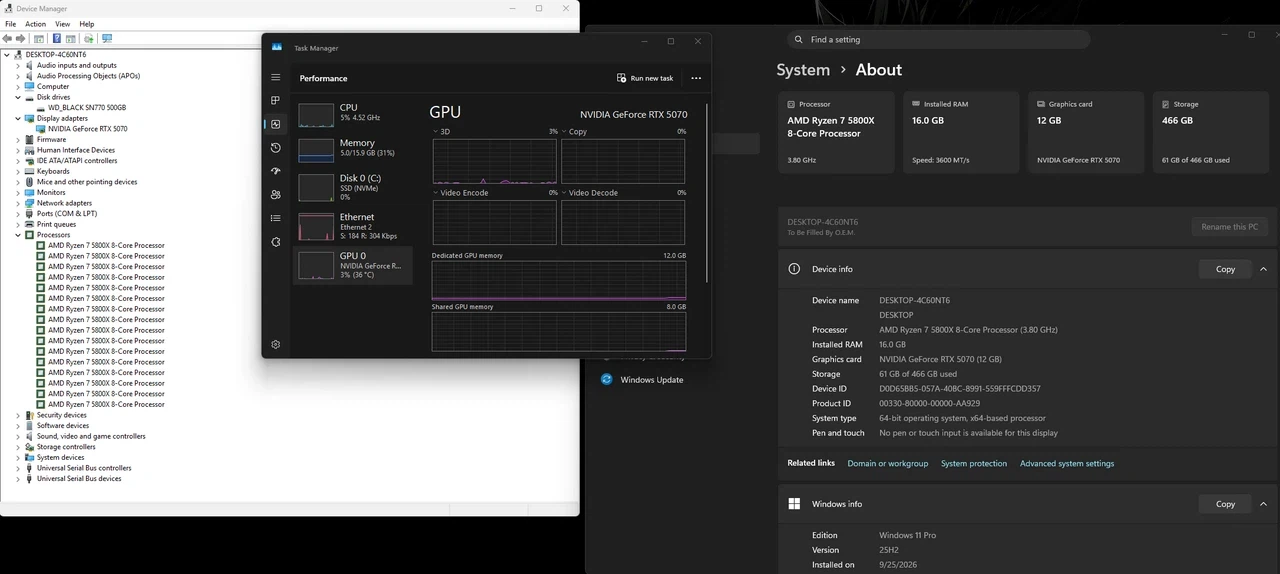Open Task Manager navigation hamburger menu

[276, 77]
